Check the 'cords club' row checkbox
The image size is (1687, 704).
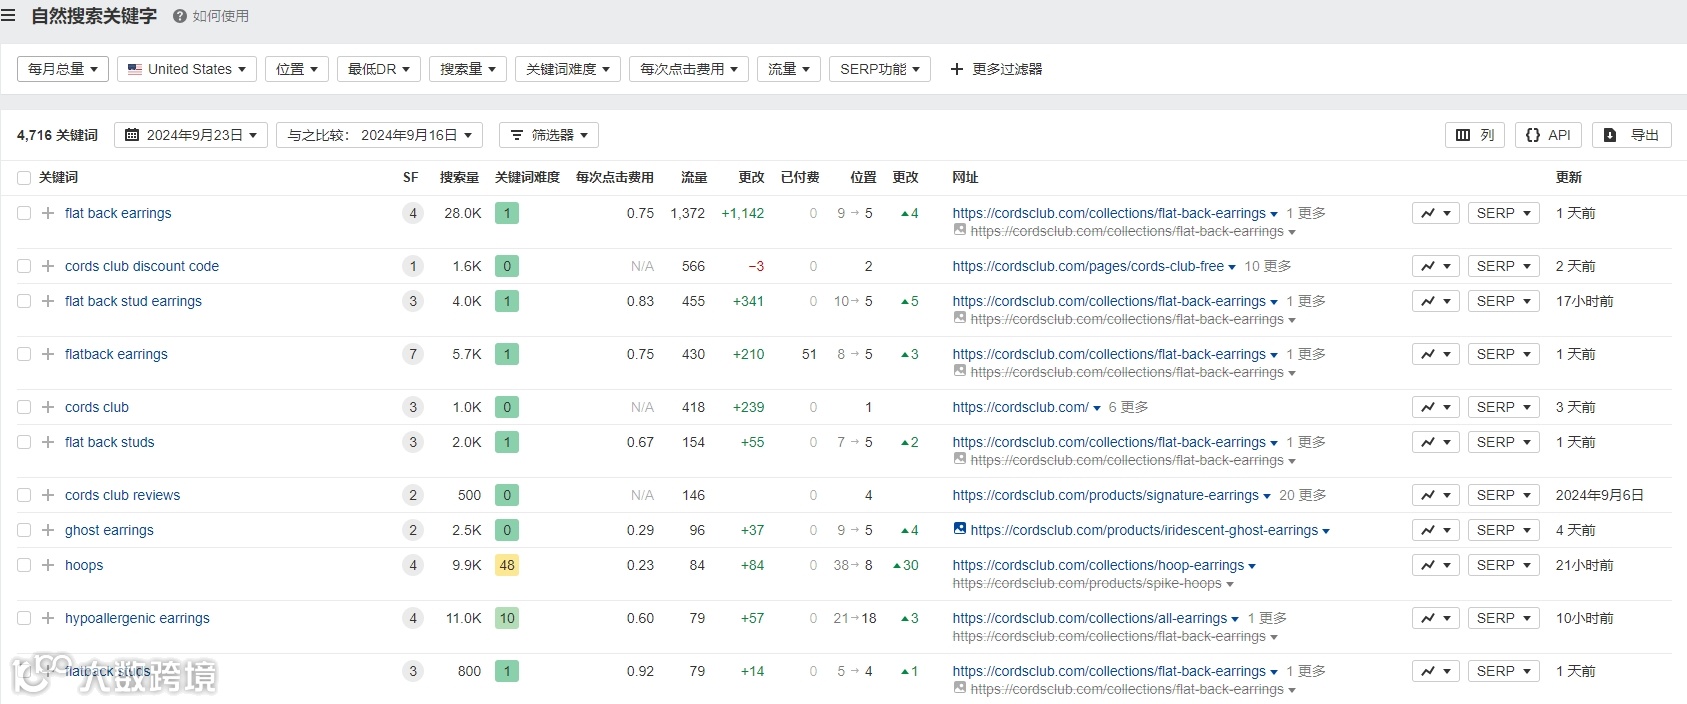(x=24, y=407)
